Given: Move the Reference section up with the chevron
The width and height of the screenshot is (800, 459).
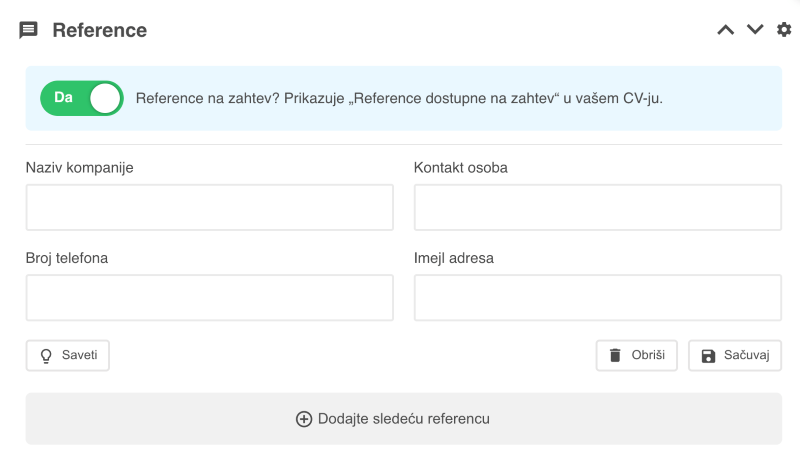Looking at the screenshot, I should tap(726, 30).
